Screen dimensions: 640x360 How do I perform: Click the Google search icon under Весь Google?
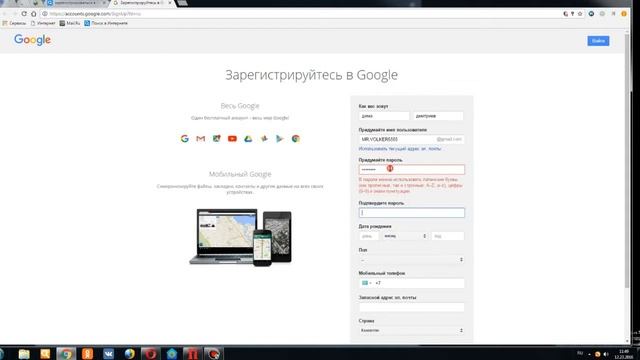(184, 139)
